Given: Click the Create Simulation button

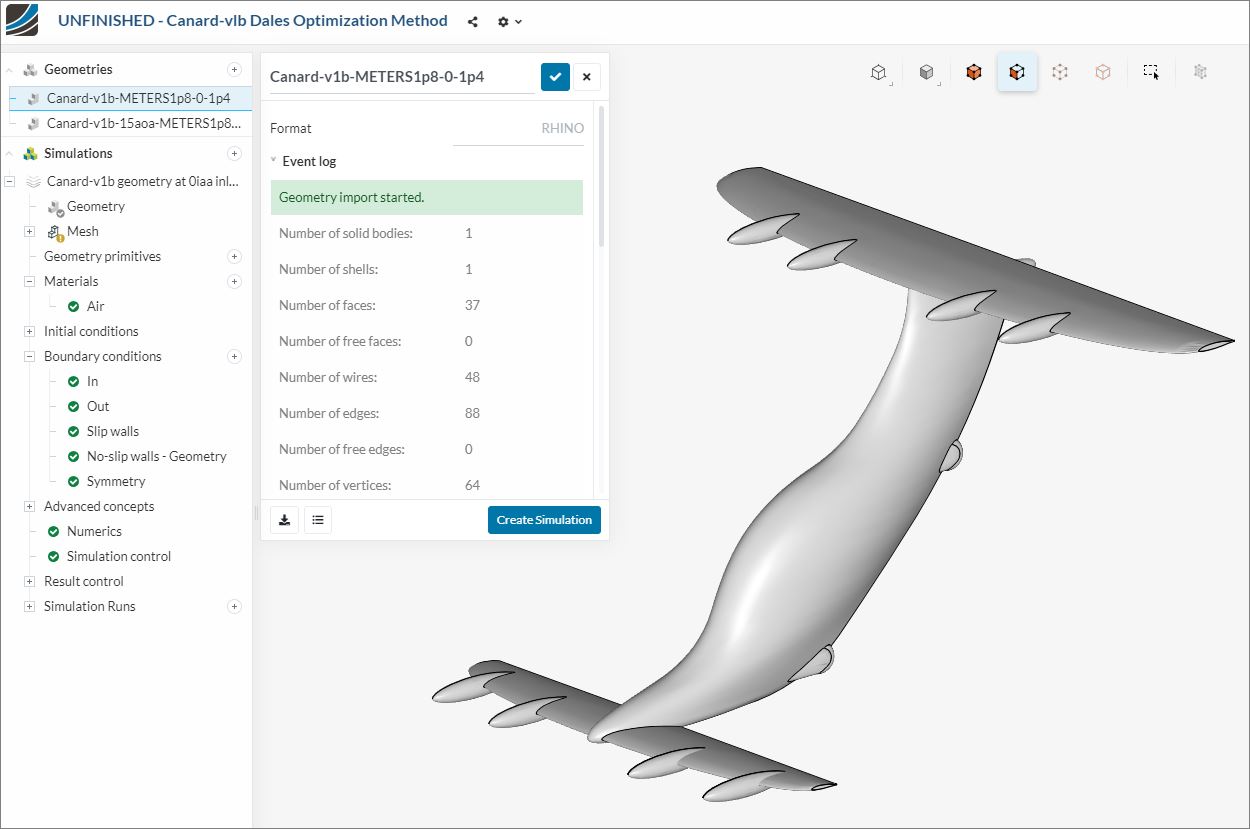Looking at the screenshot, I should pos(544,520).
